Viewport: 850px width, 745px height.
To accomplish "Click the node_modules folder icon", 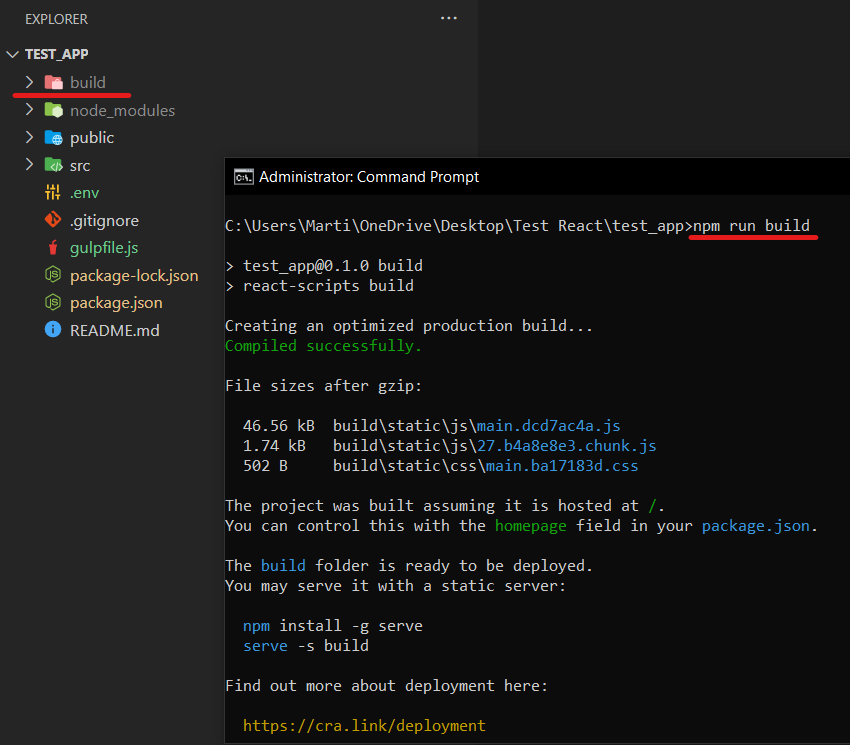I will point(53,110).
